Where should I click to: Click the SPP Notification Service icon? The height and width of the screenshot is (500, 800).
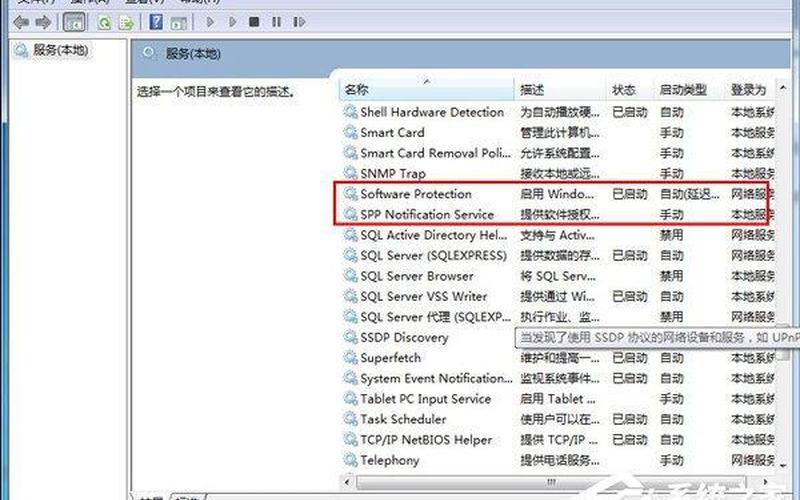(x=350, y=214)
